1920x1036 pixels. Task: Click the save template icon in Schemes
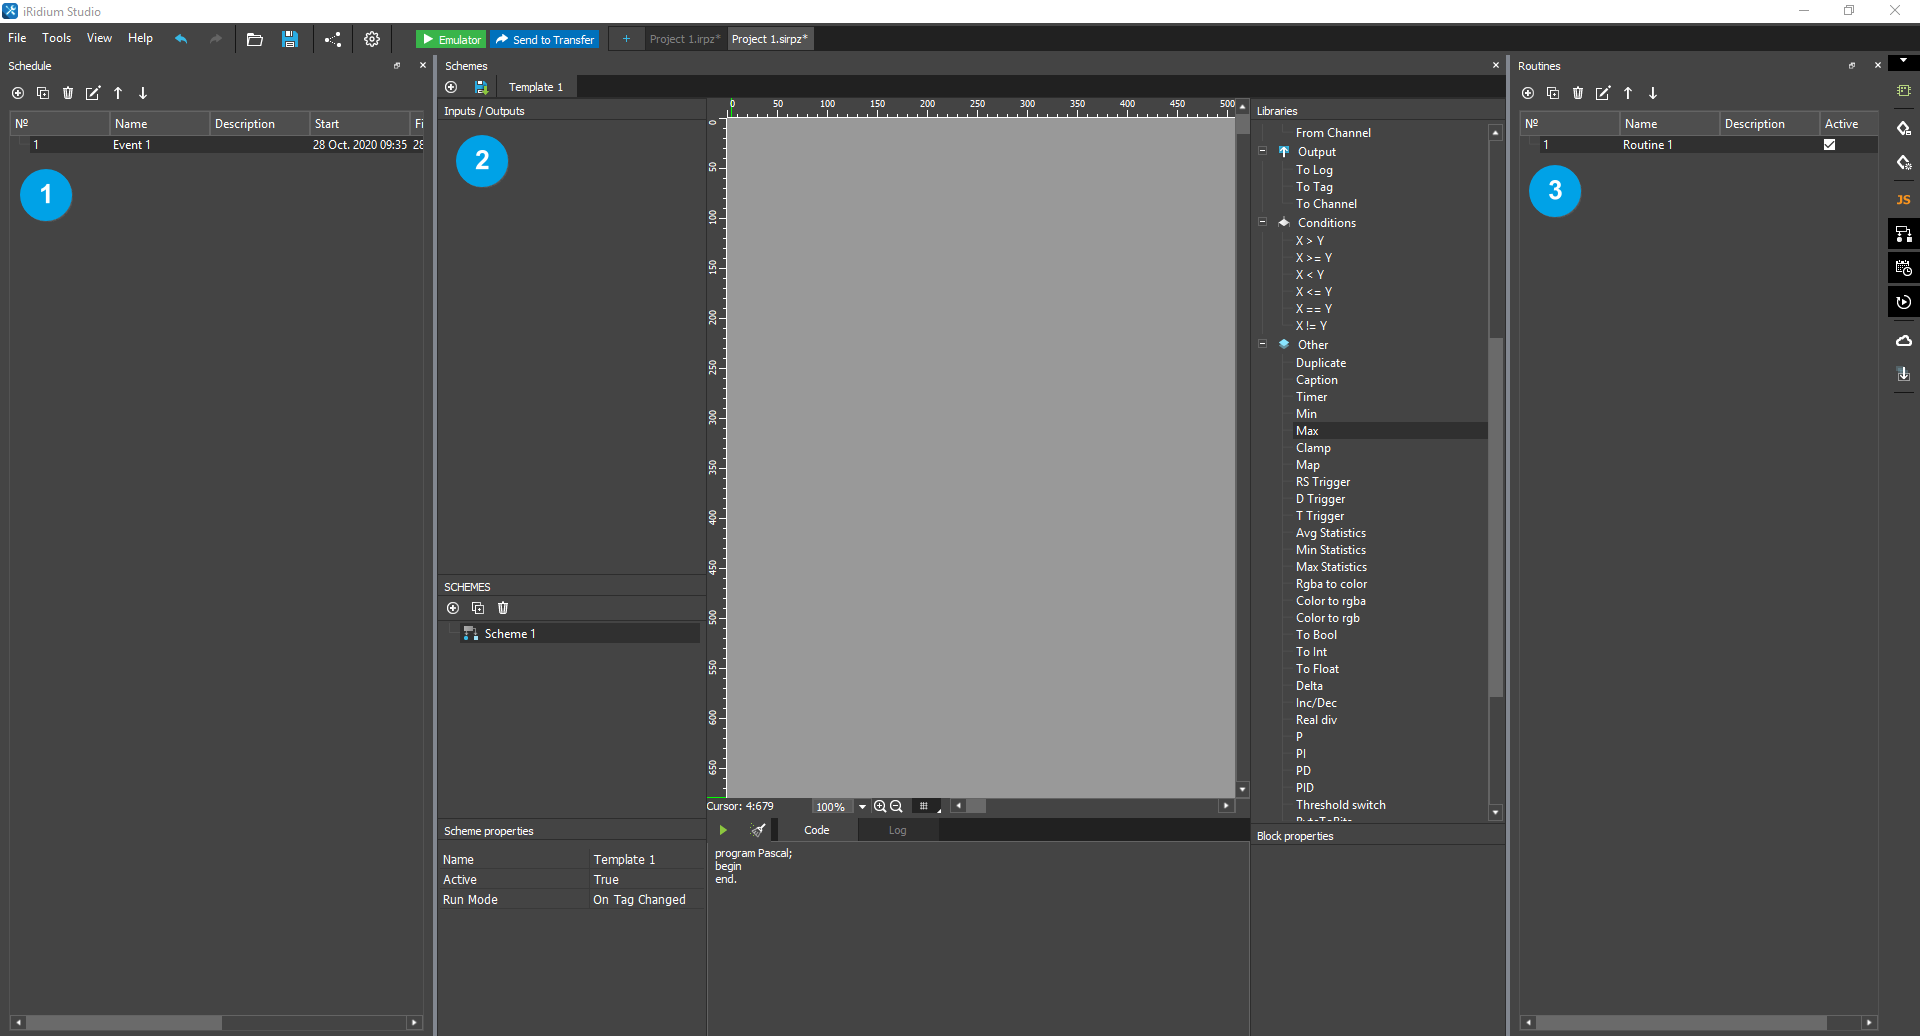pos(481,88)
